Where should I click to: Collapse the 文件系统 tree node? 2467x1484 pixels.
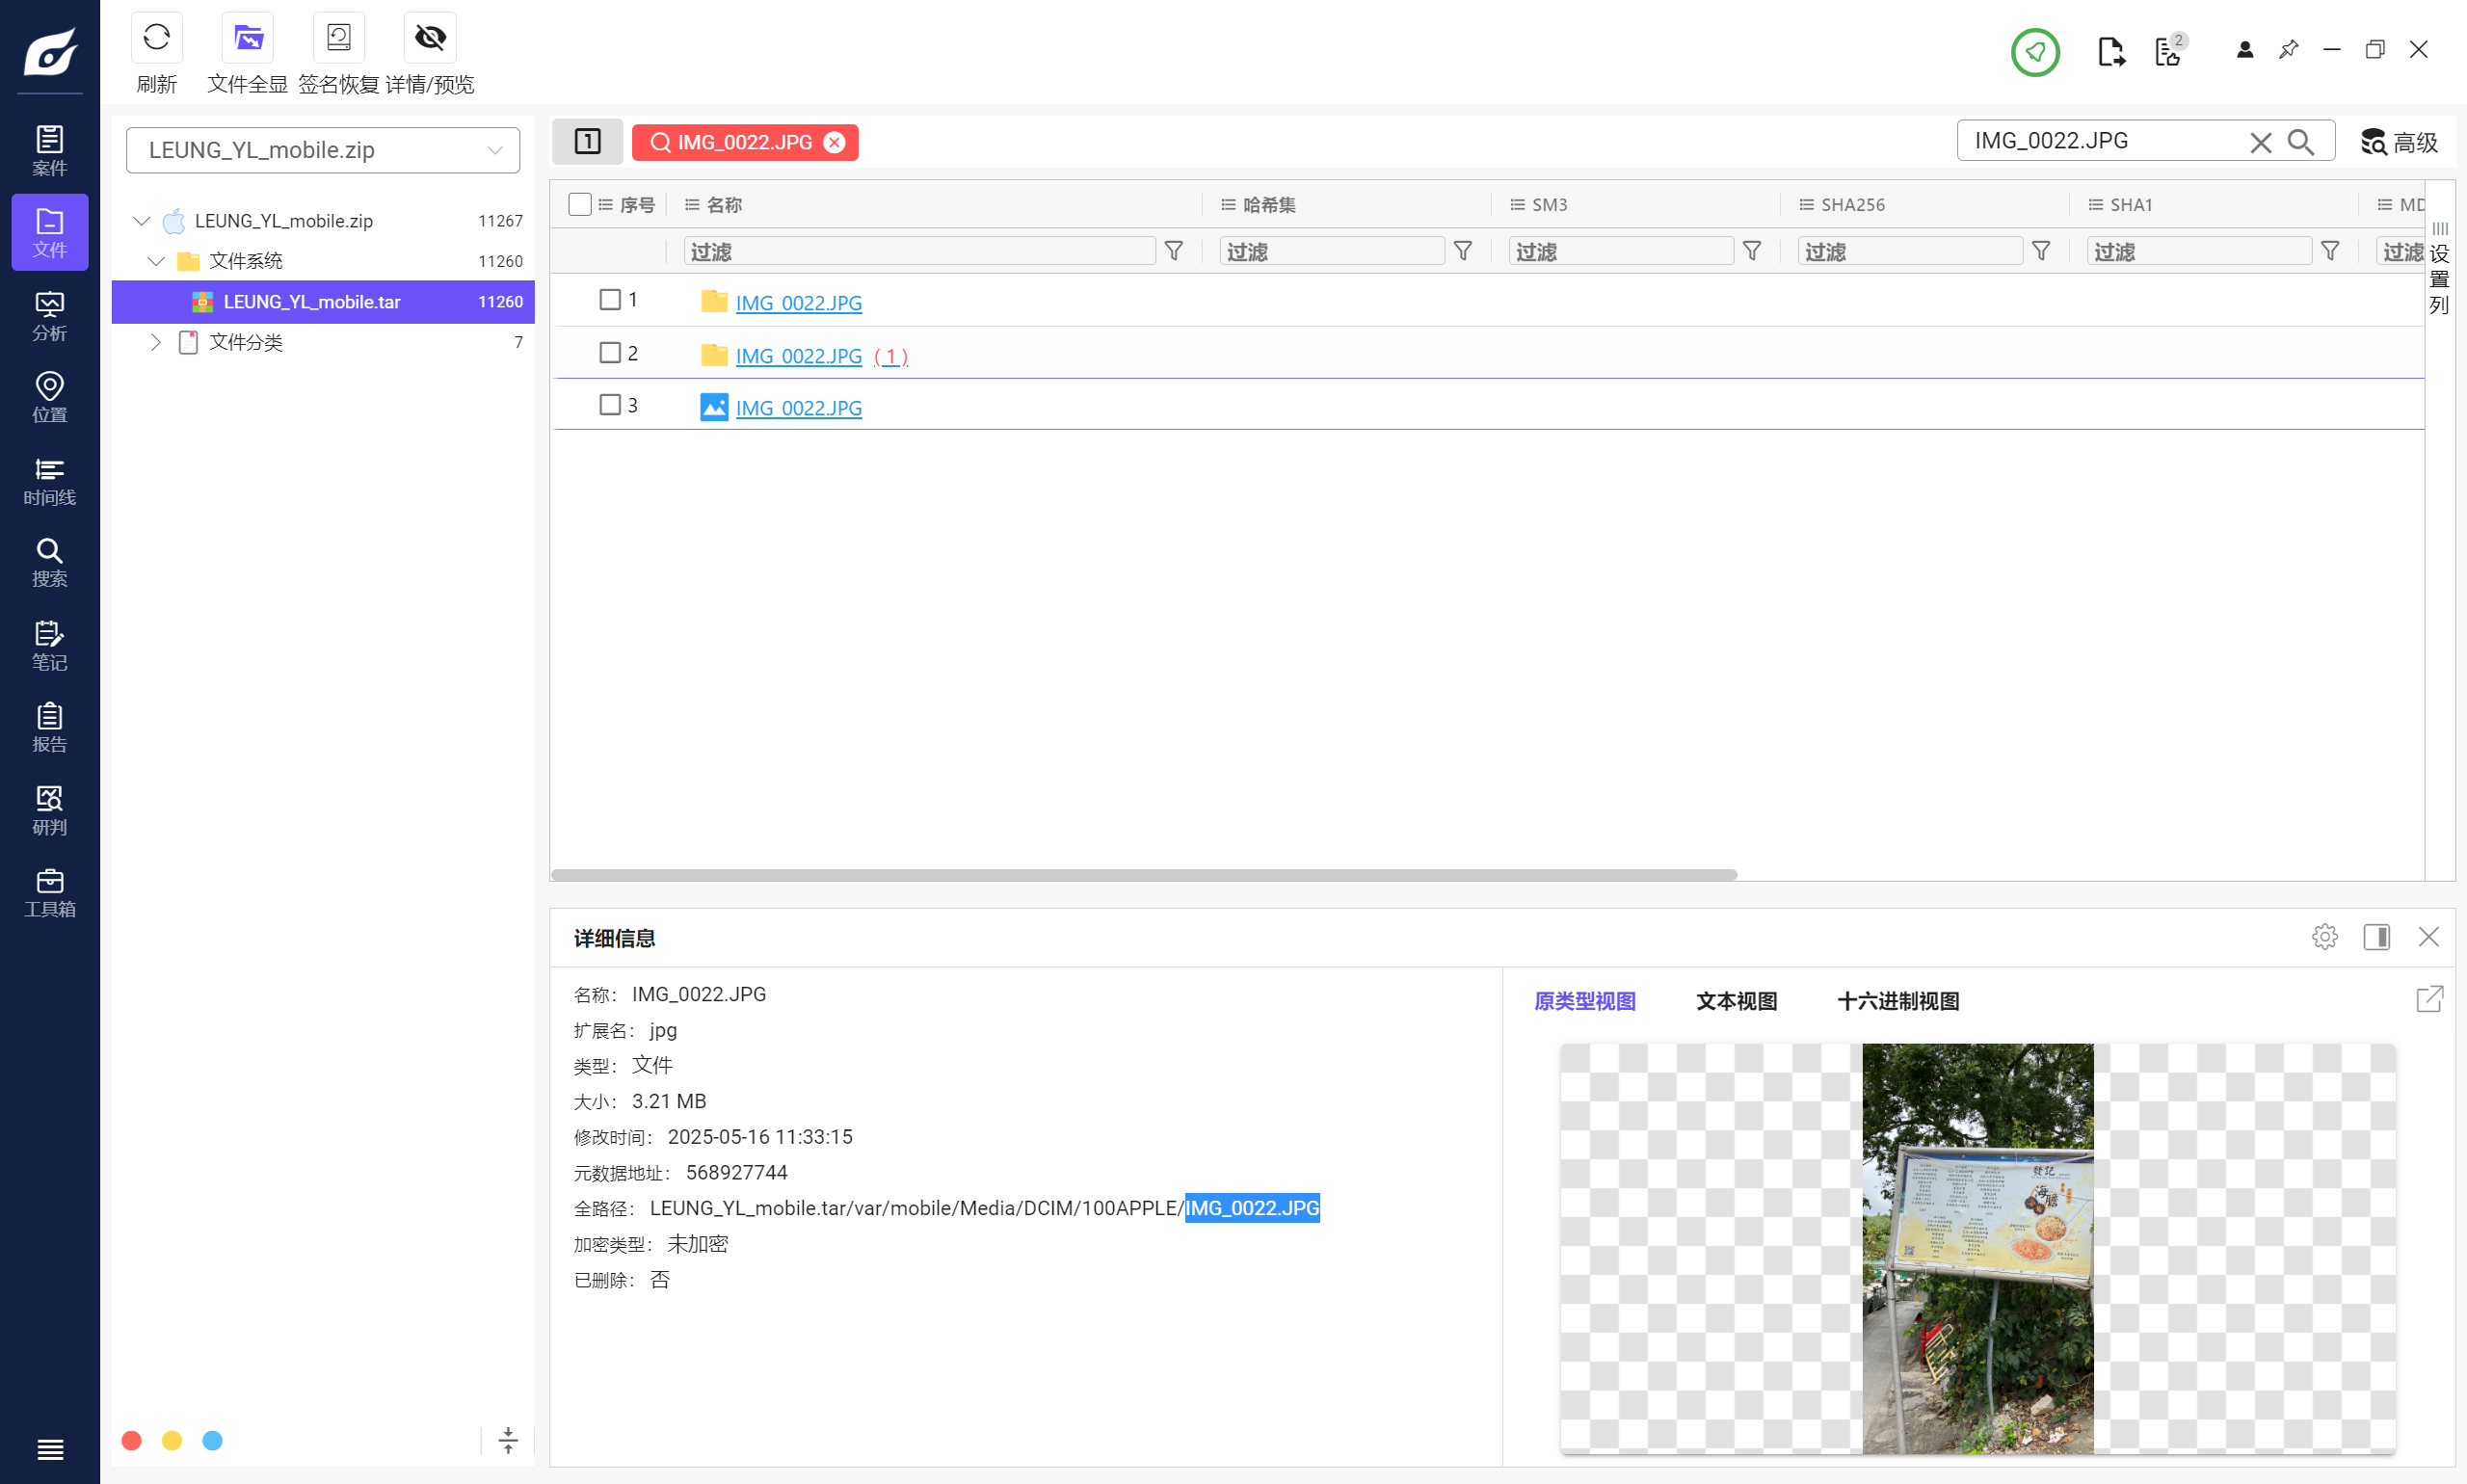coord(155,261)
